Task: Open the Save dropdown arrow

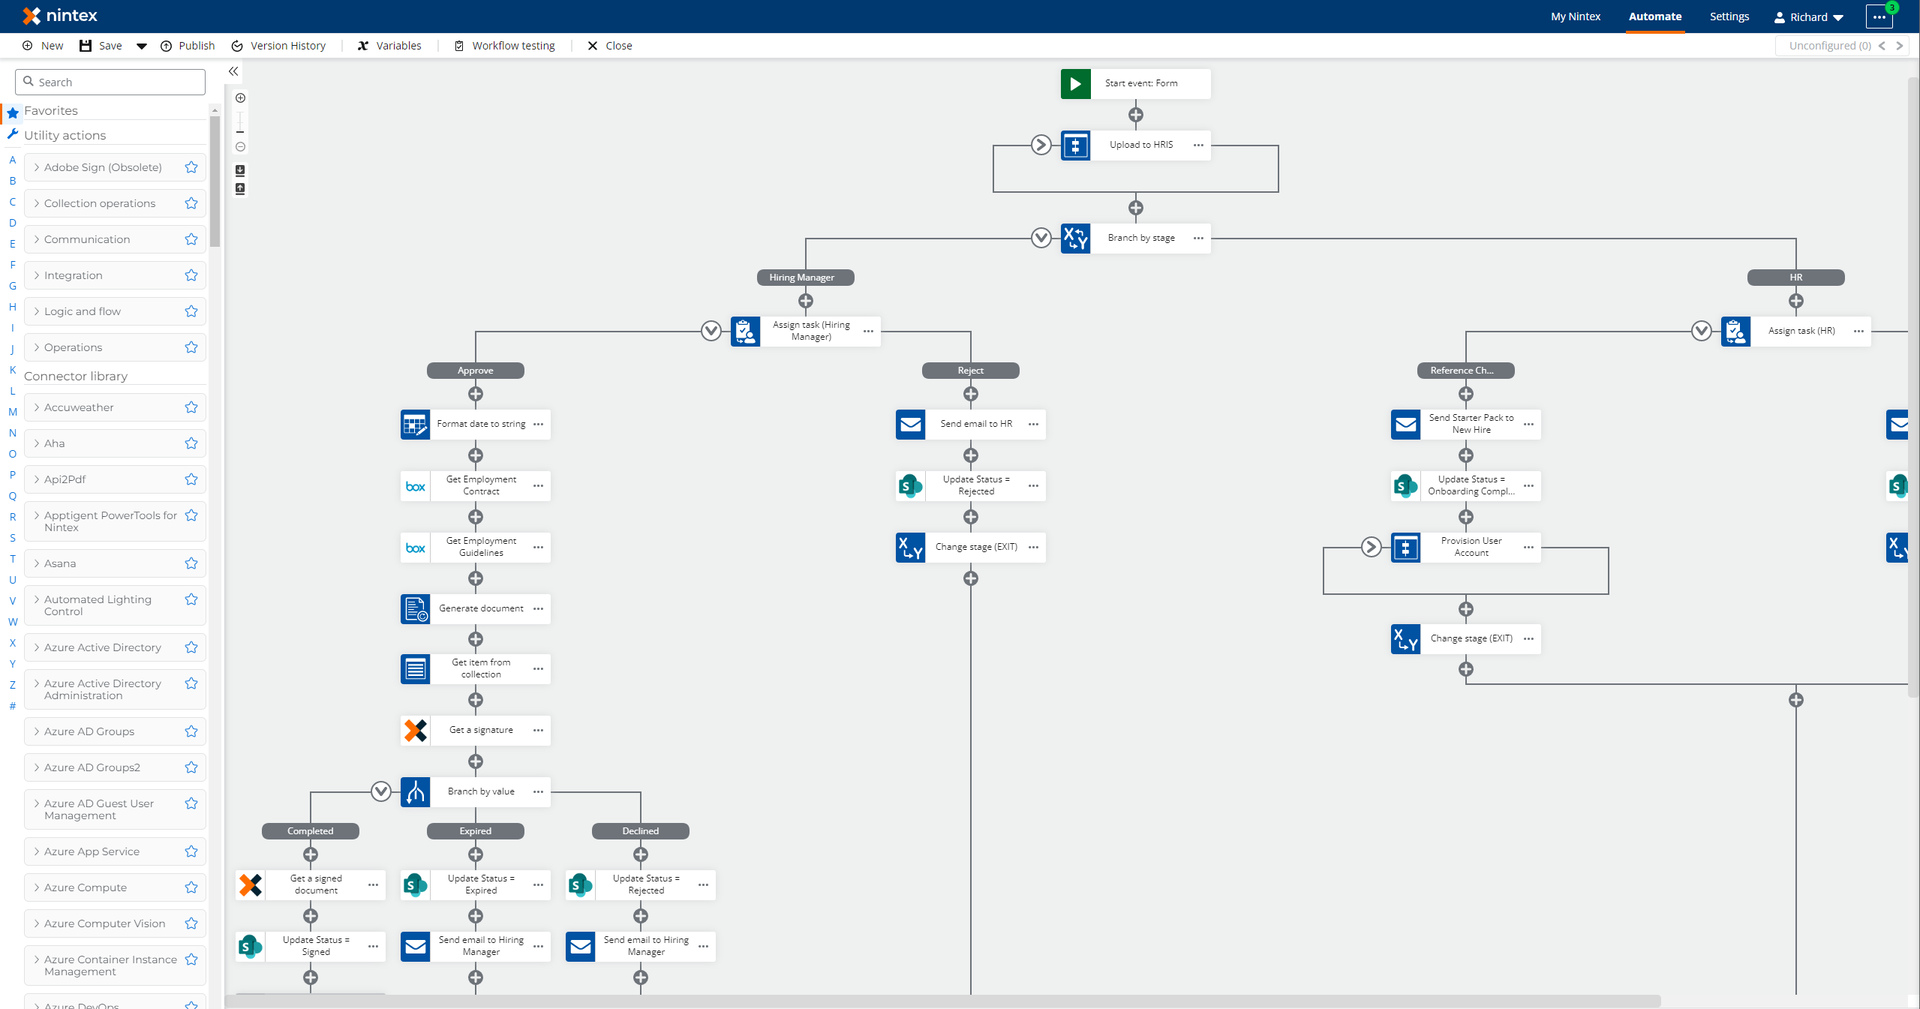Action: click(x=141, y=46)
